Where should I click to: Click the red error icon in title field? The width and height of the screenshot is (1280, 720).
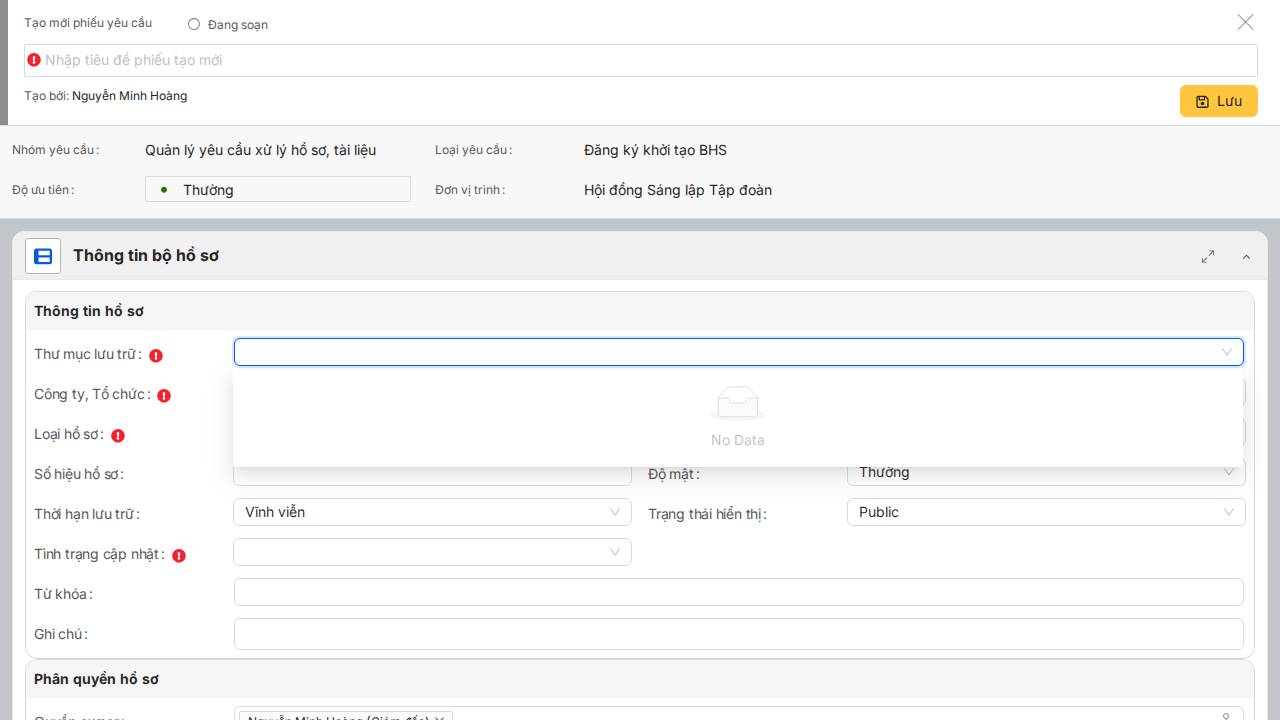(34, 60)
